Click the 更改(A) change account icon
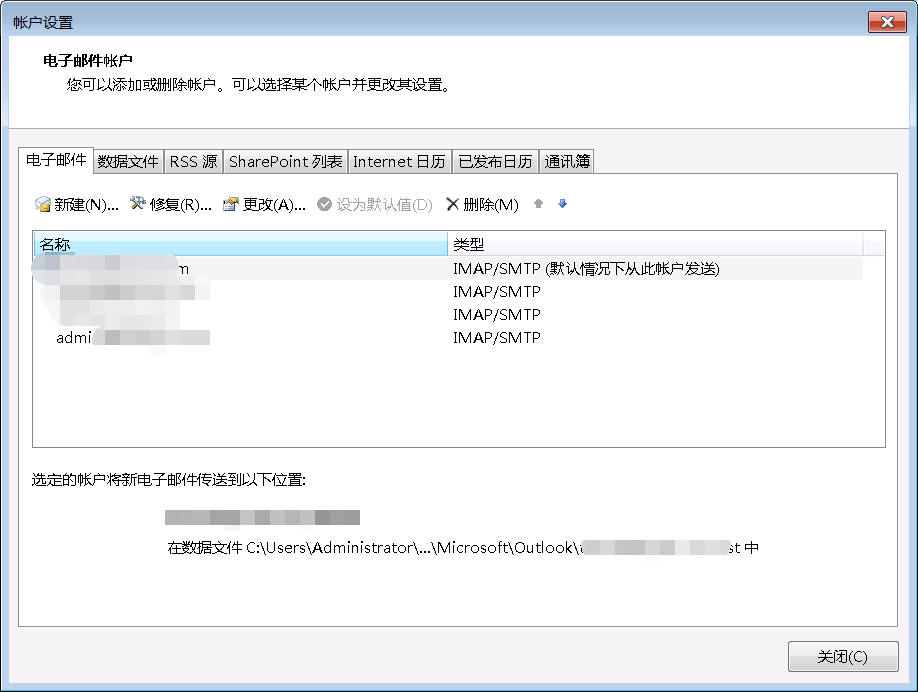918x692 pixels. tap(231, 204)
